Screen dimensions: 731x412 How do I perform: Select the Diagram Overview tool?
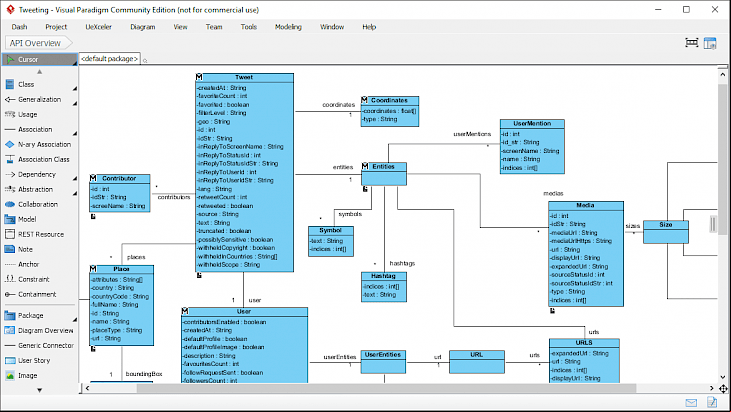[x=39, y=330]
